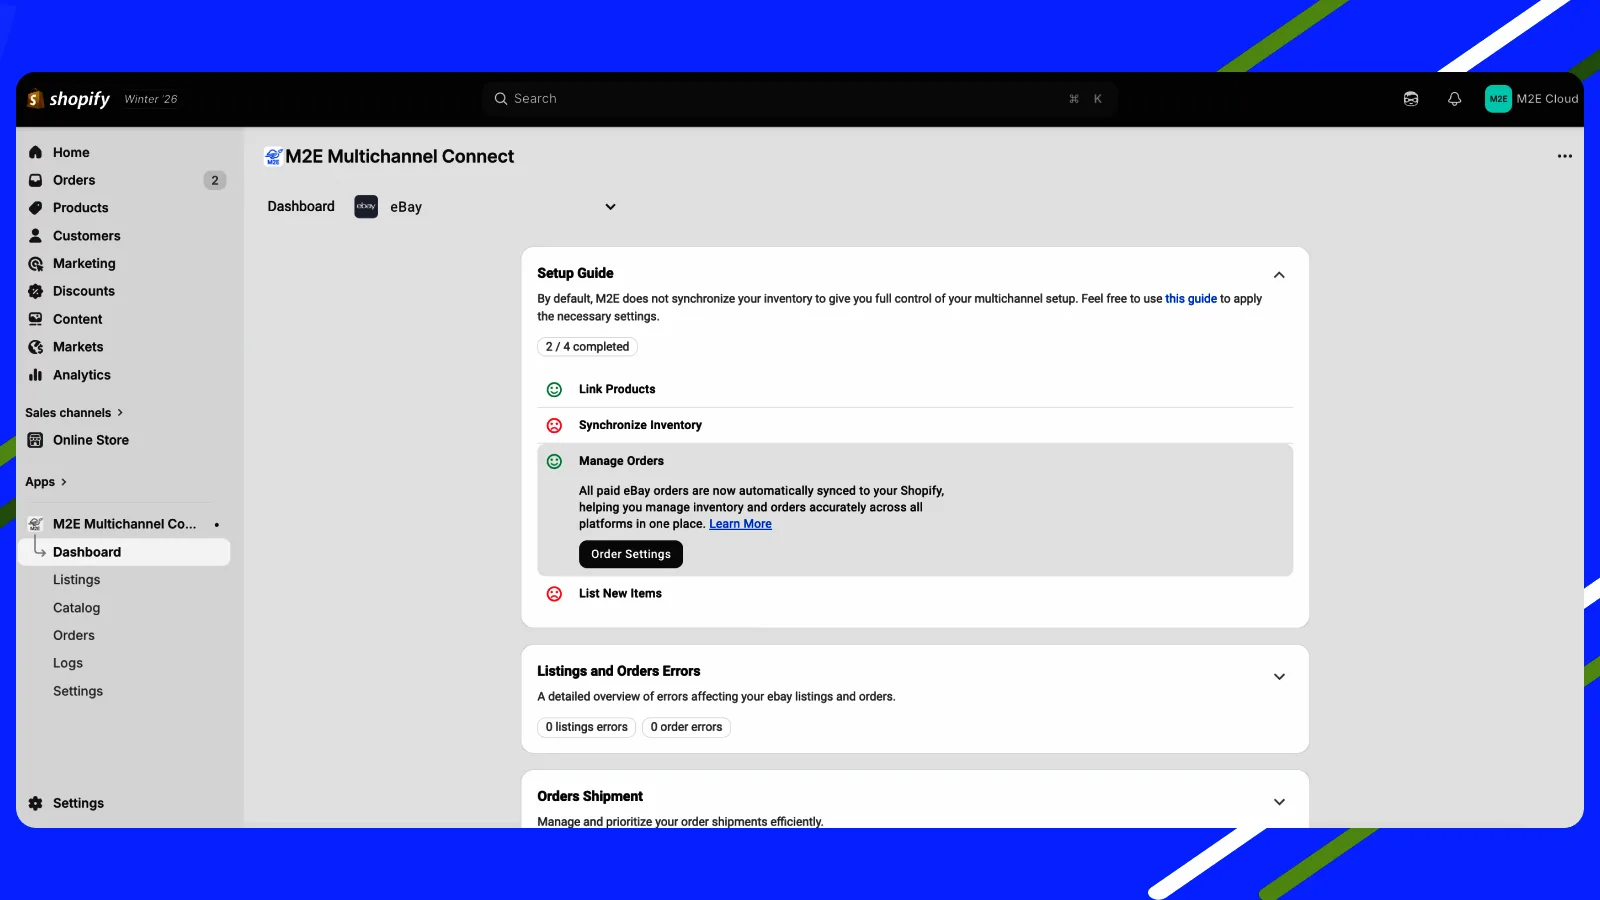Expand the Orders Shipment card

click(1279, 802)
